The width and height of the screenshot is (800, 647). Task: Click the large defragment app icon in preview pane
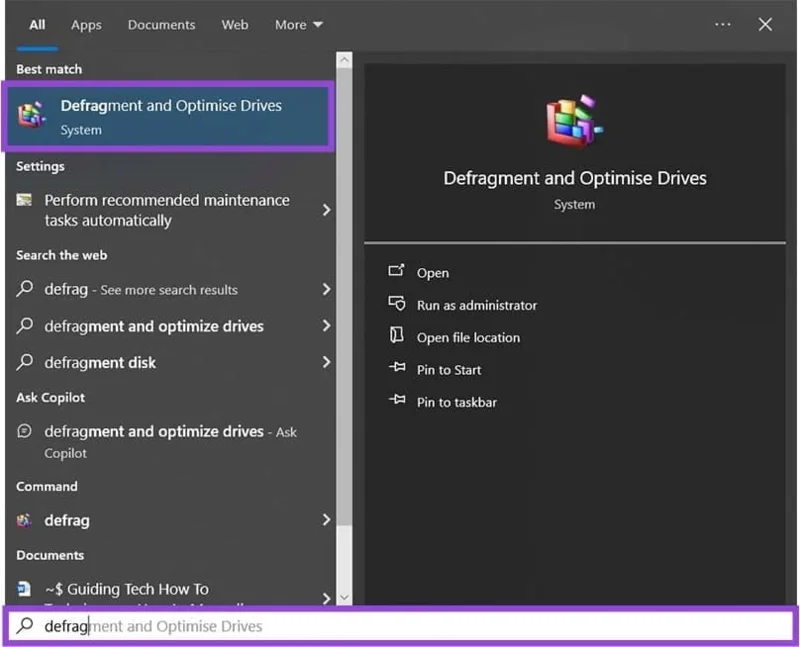pyautogui.click(x=574, y=123)
